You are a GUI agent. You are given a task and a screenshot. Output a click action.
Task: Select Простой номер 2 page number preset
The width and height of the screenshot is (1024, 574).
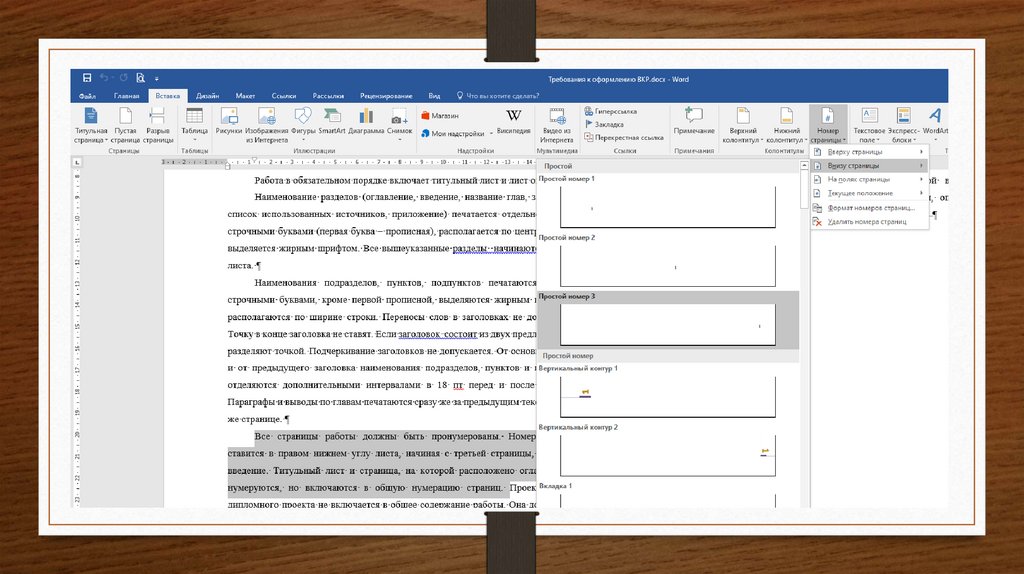pyautogui.click(x=667, y=261)
